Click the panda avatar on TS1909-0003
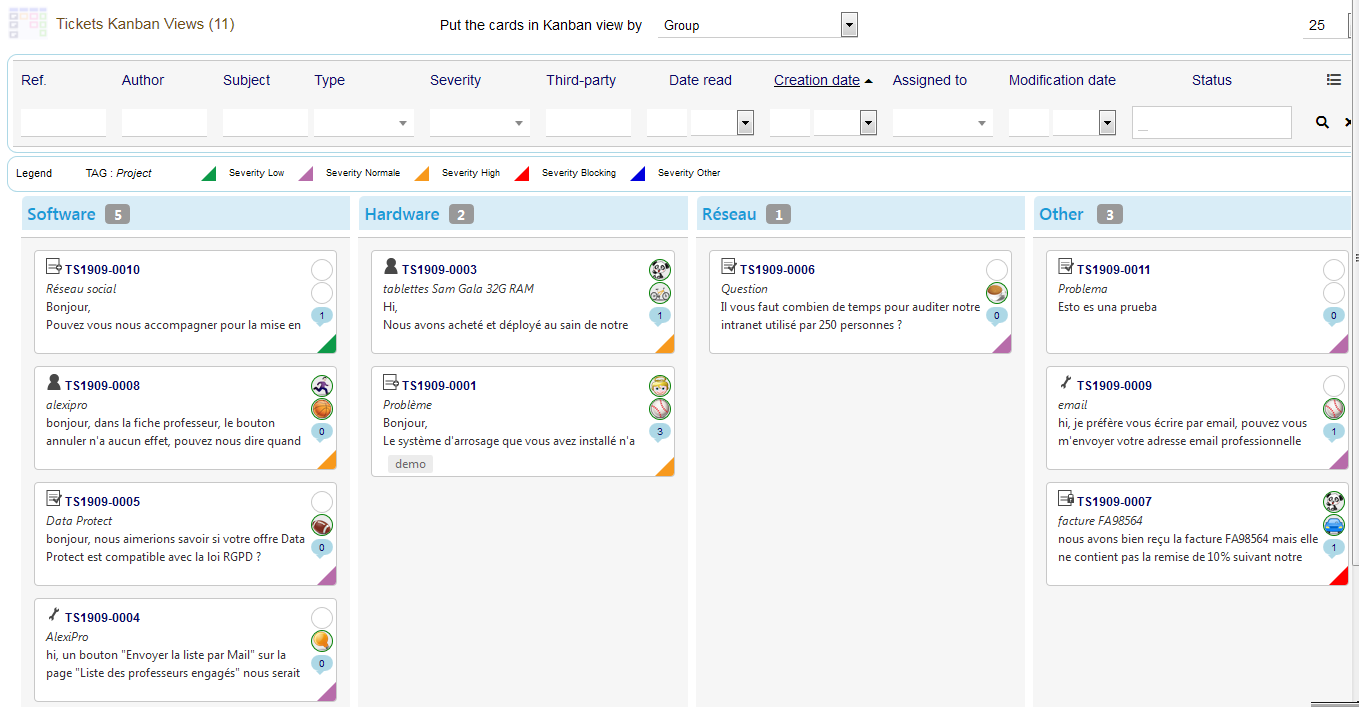The height and width of the screenshot is (707, 1359). [659, 270]
